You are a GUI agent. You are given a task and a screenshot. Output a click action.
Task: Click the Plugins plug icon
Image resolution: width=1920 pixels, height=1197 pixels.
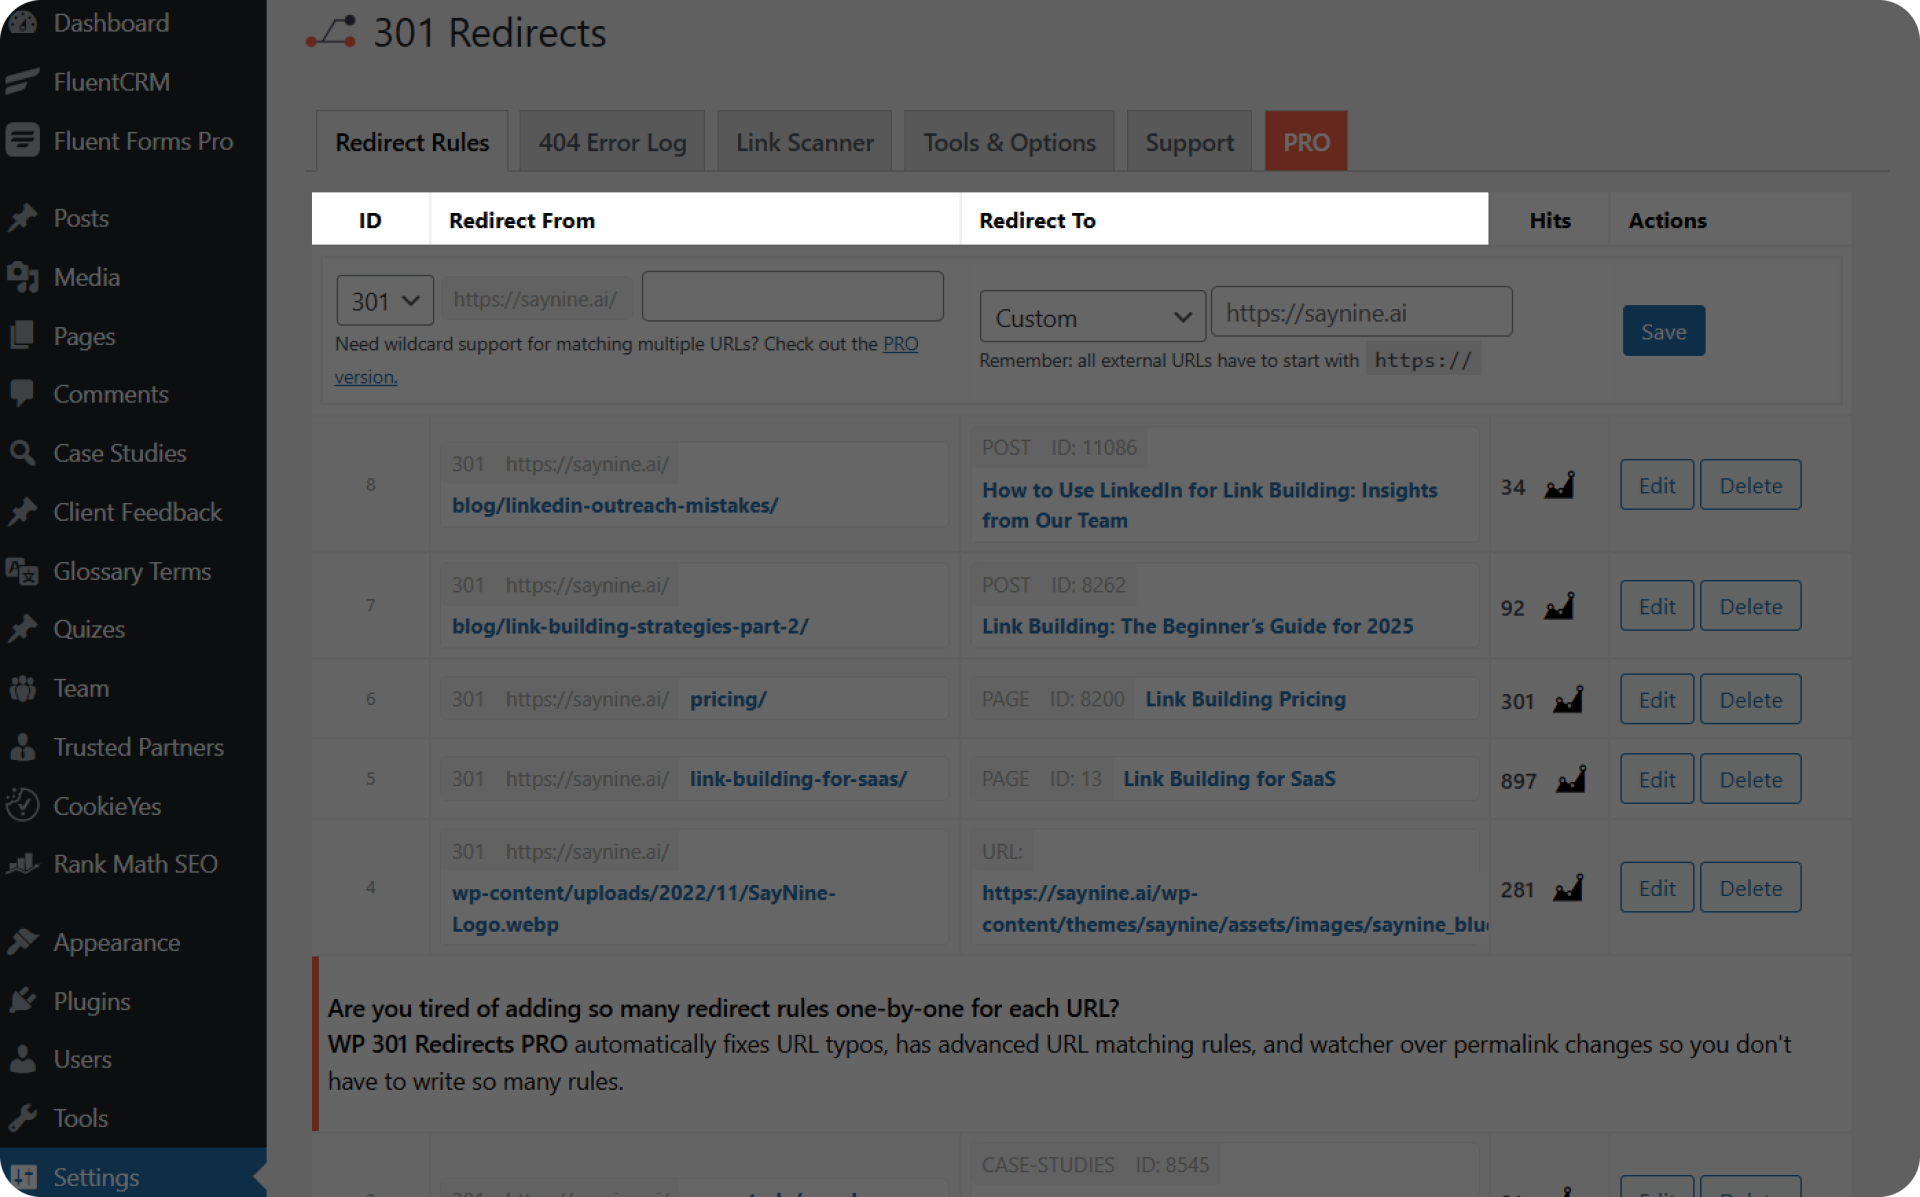23,1000
